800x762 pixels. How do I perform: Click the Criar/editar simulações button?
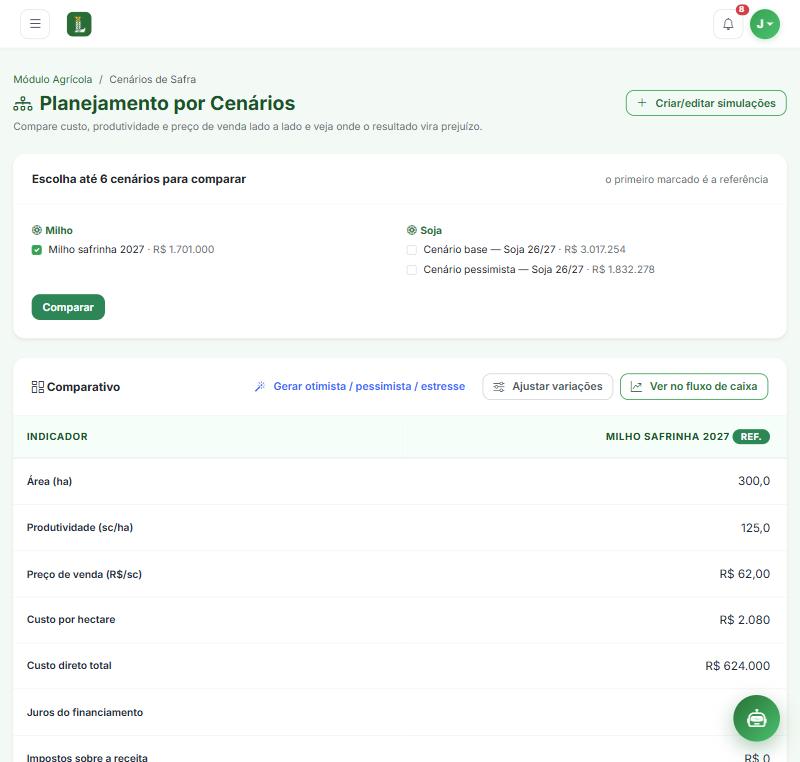point(706,103)
